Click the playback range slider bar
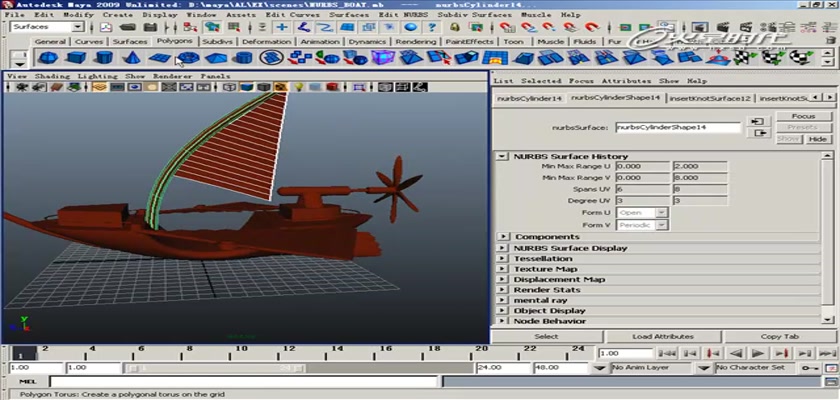The image size is (840, 400). pos(215,368)
